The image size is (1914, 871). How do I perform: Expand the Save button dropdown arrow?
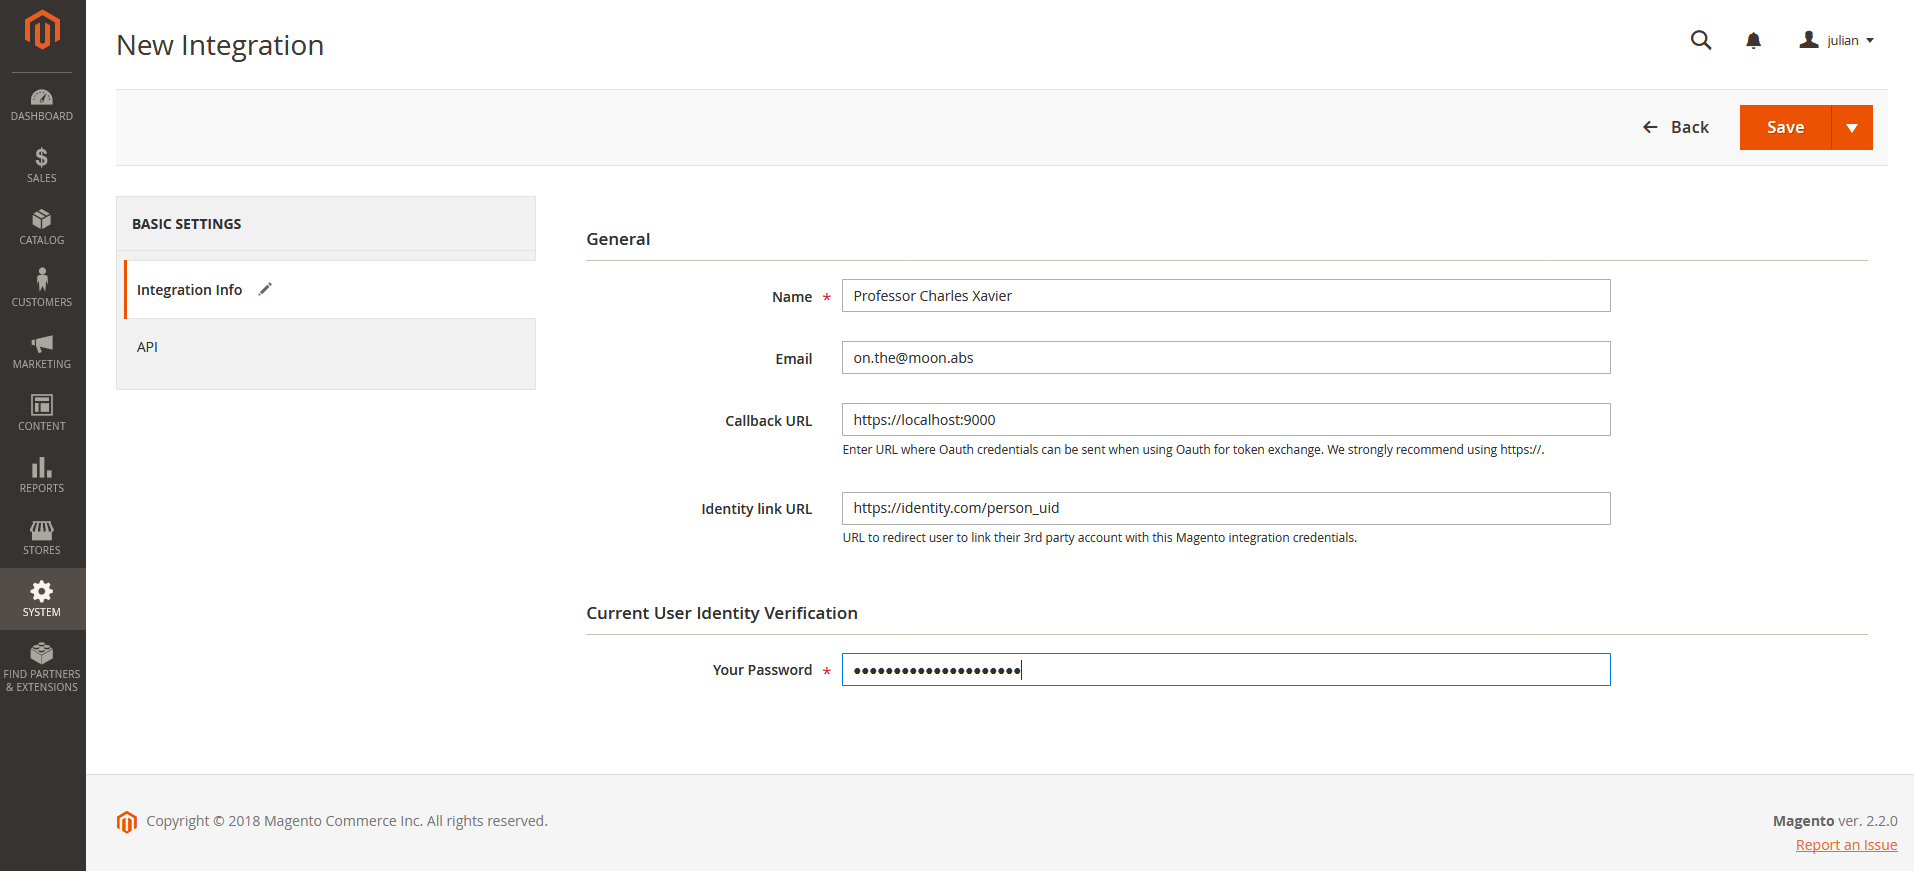(x=1852, y=128)
